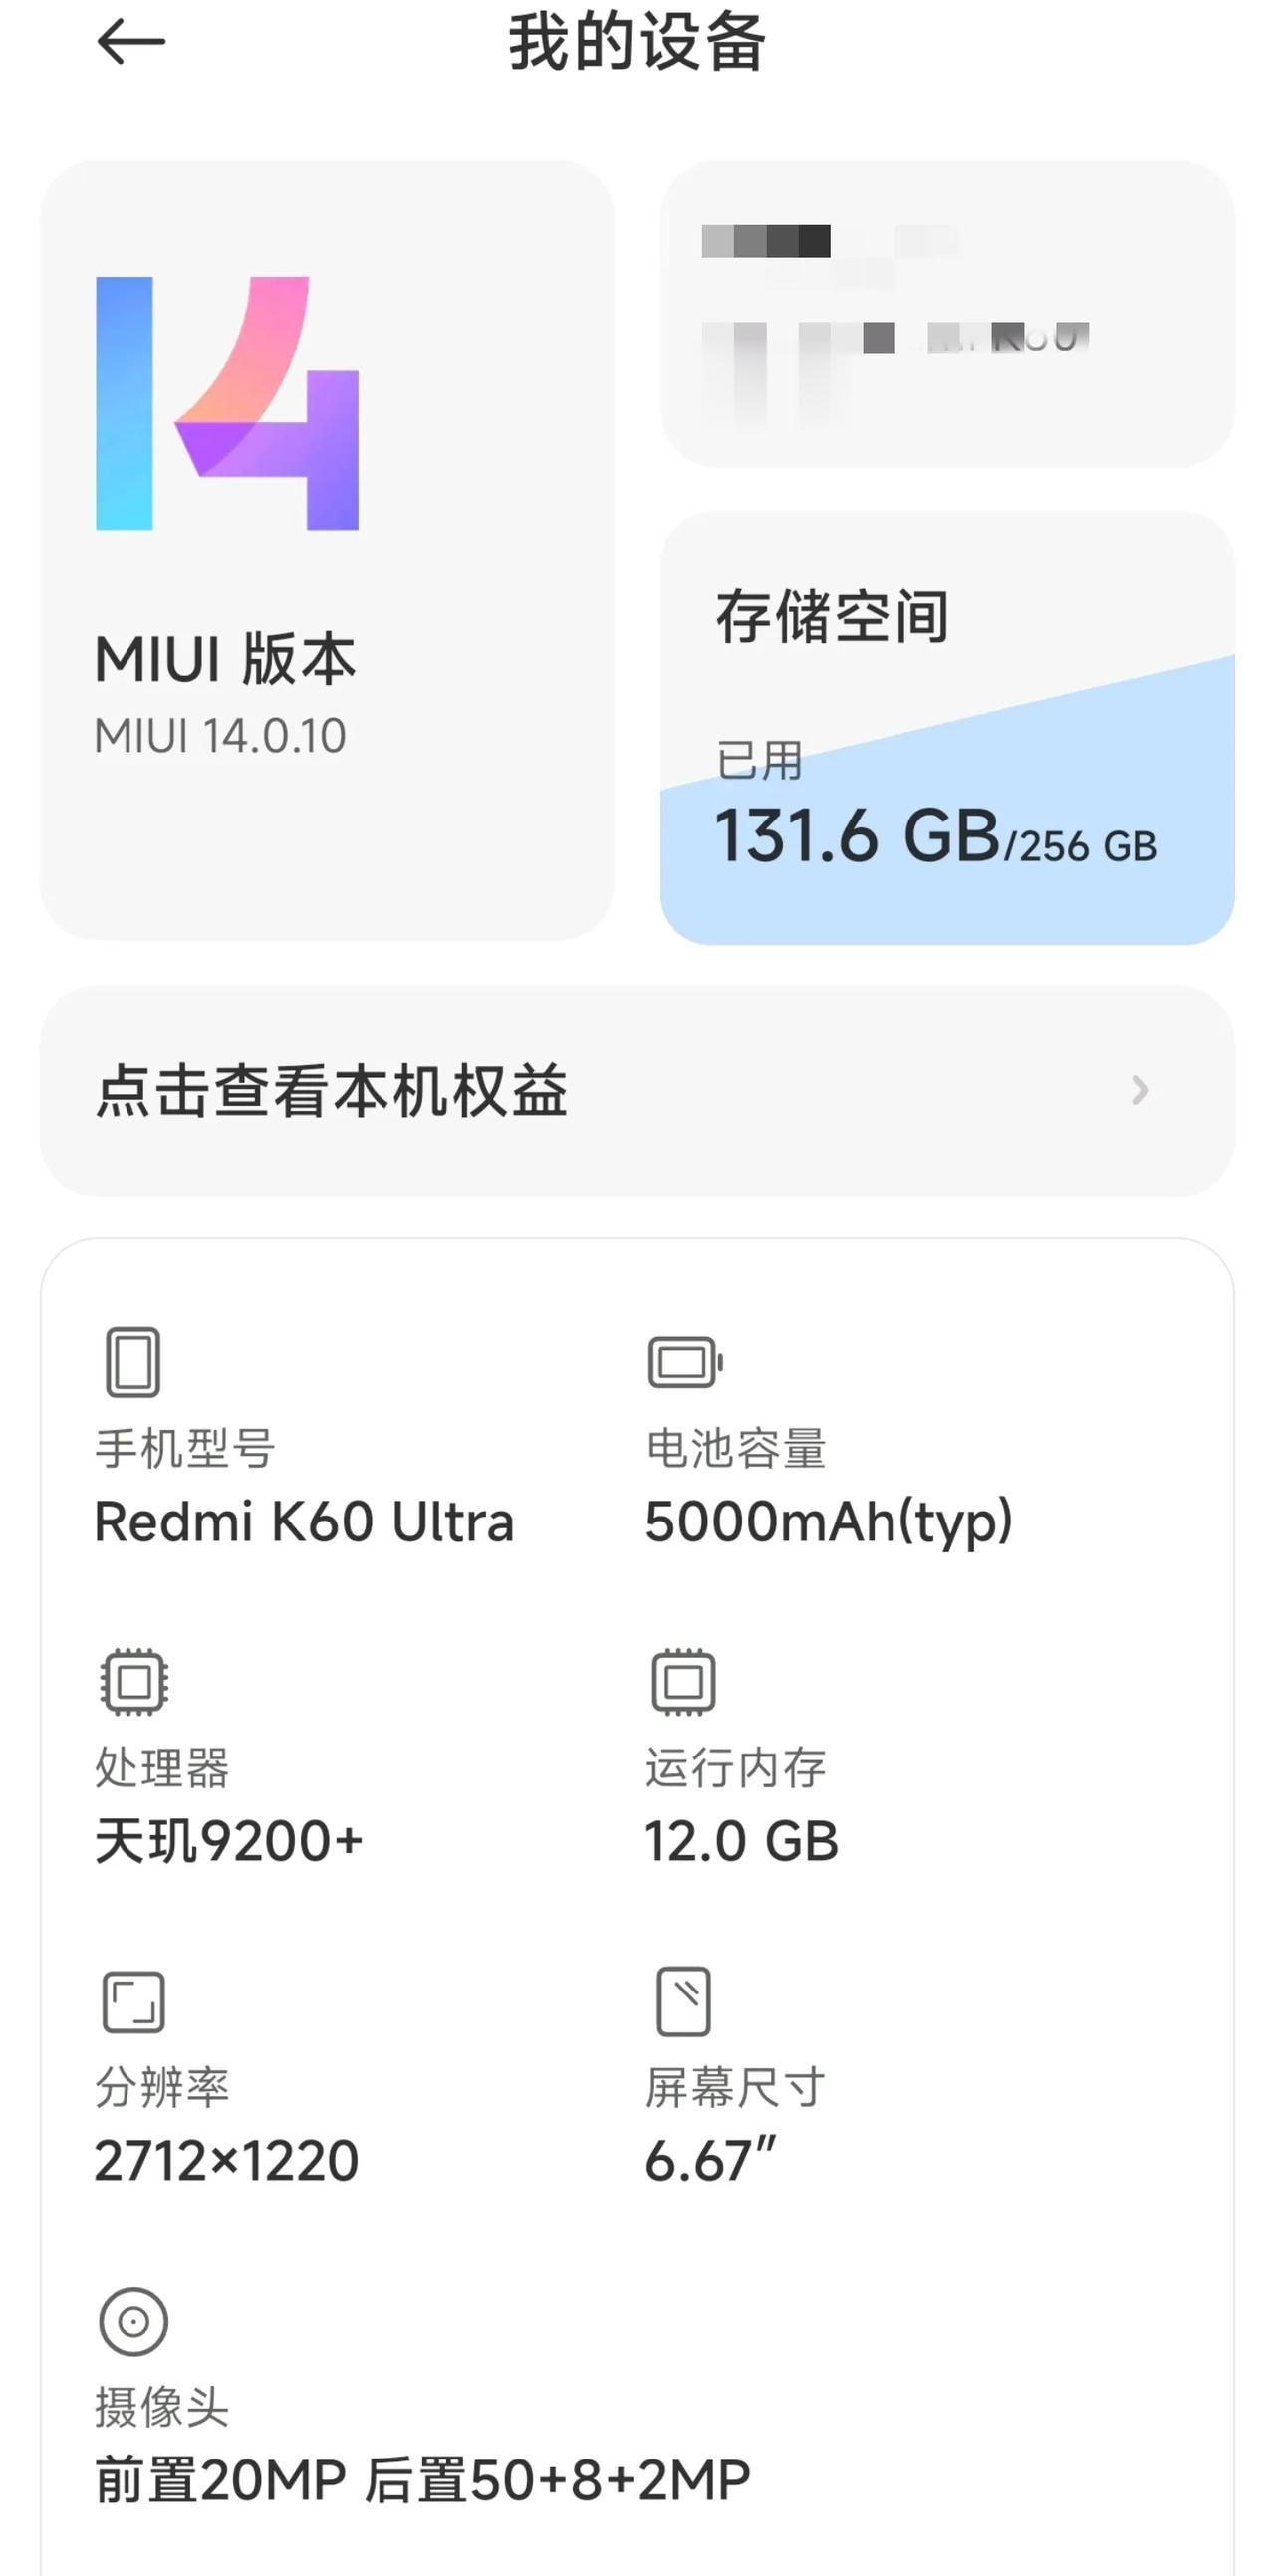Tap the MIUI 14.0.10 version number
This screenshot has height=2576, width=1275.
coord(220,736)
